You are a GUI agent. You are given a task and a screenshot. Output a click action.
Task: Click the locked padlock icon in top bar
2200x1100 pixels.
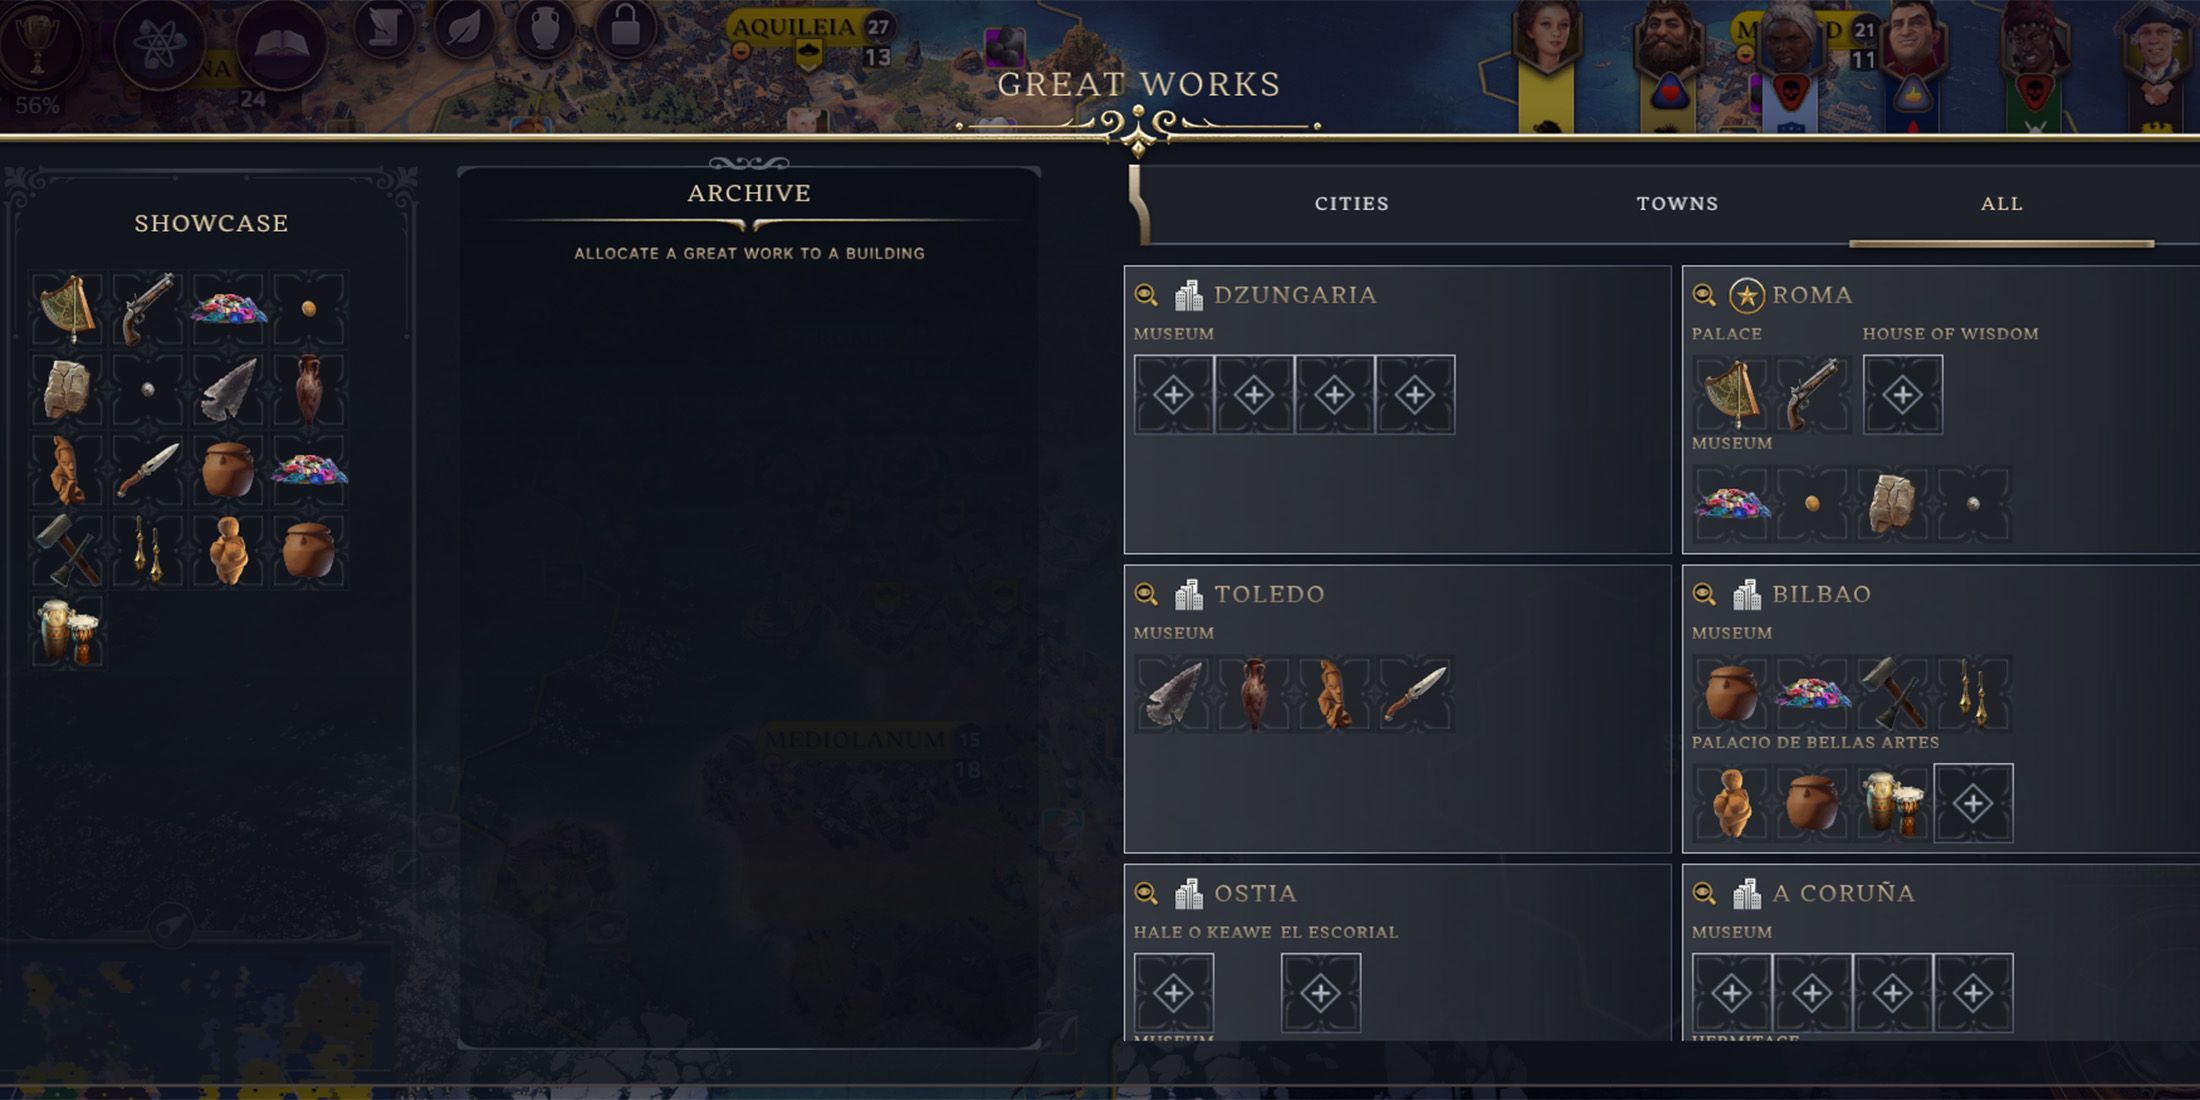(625, 28)
